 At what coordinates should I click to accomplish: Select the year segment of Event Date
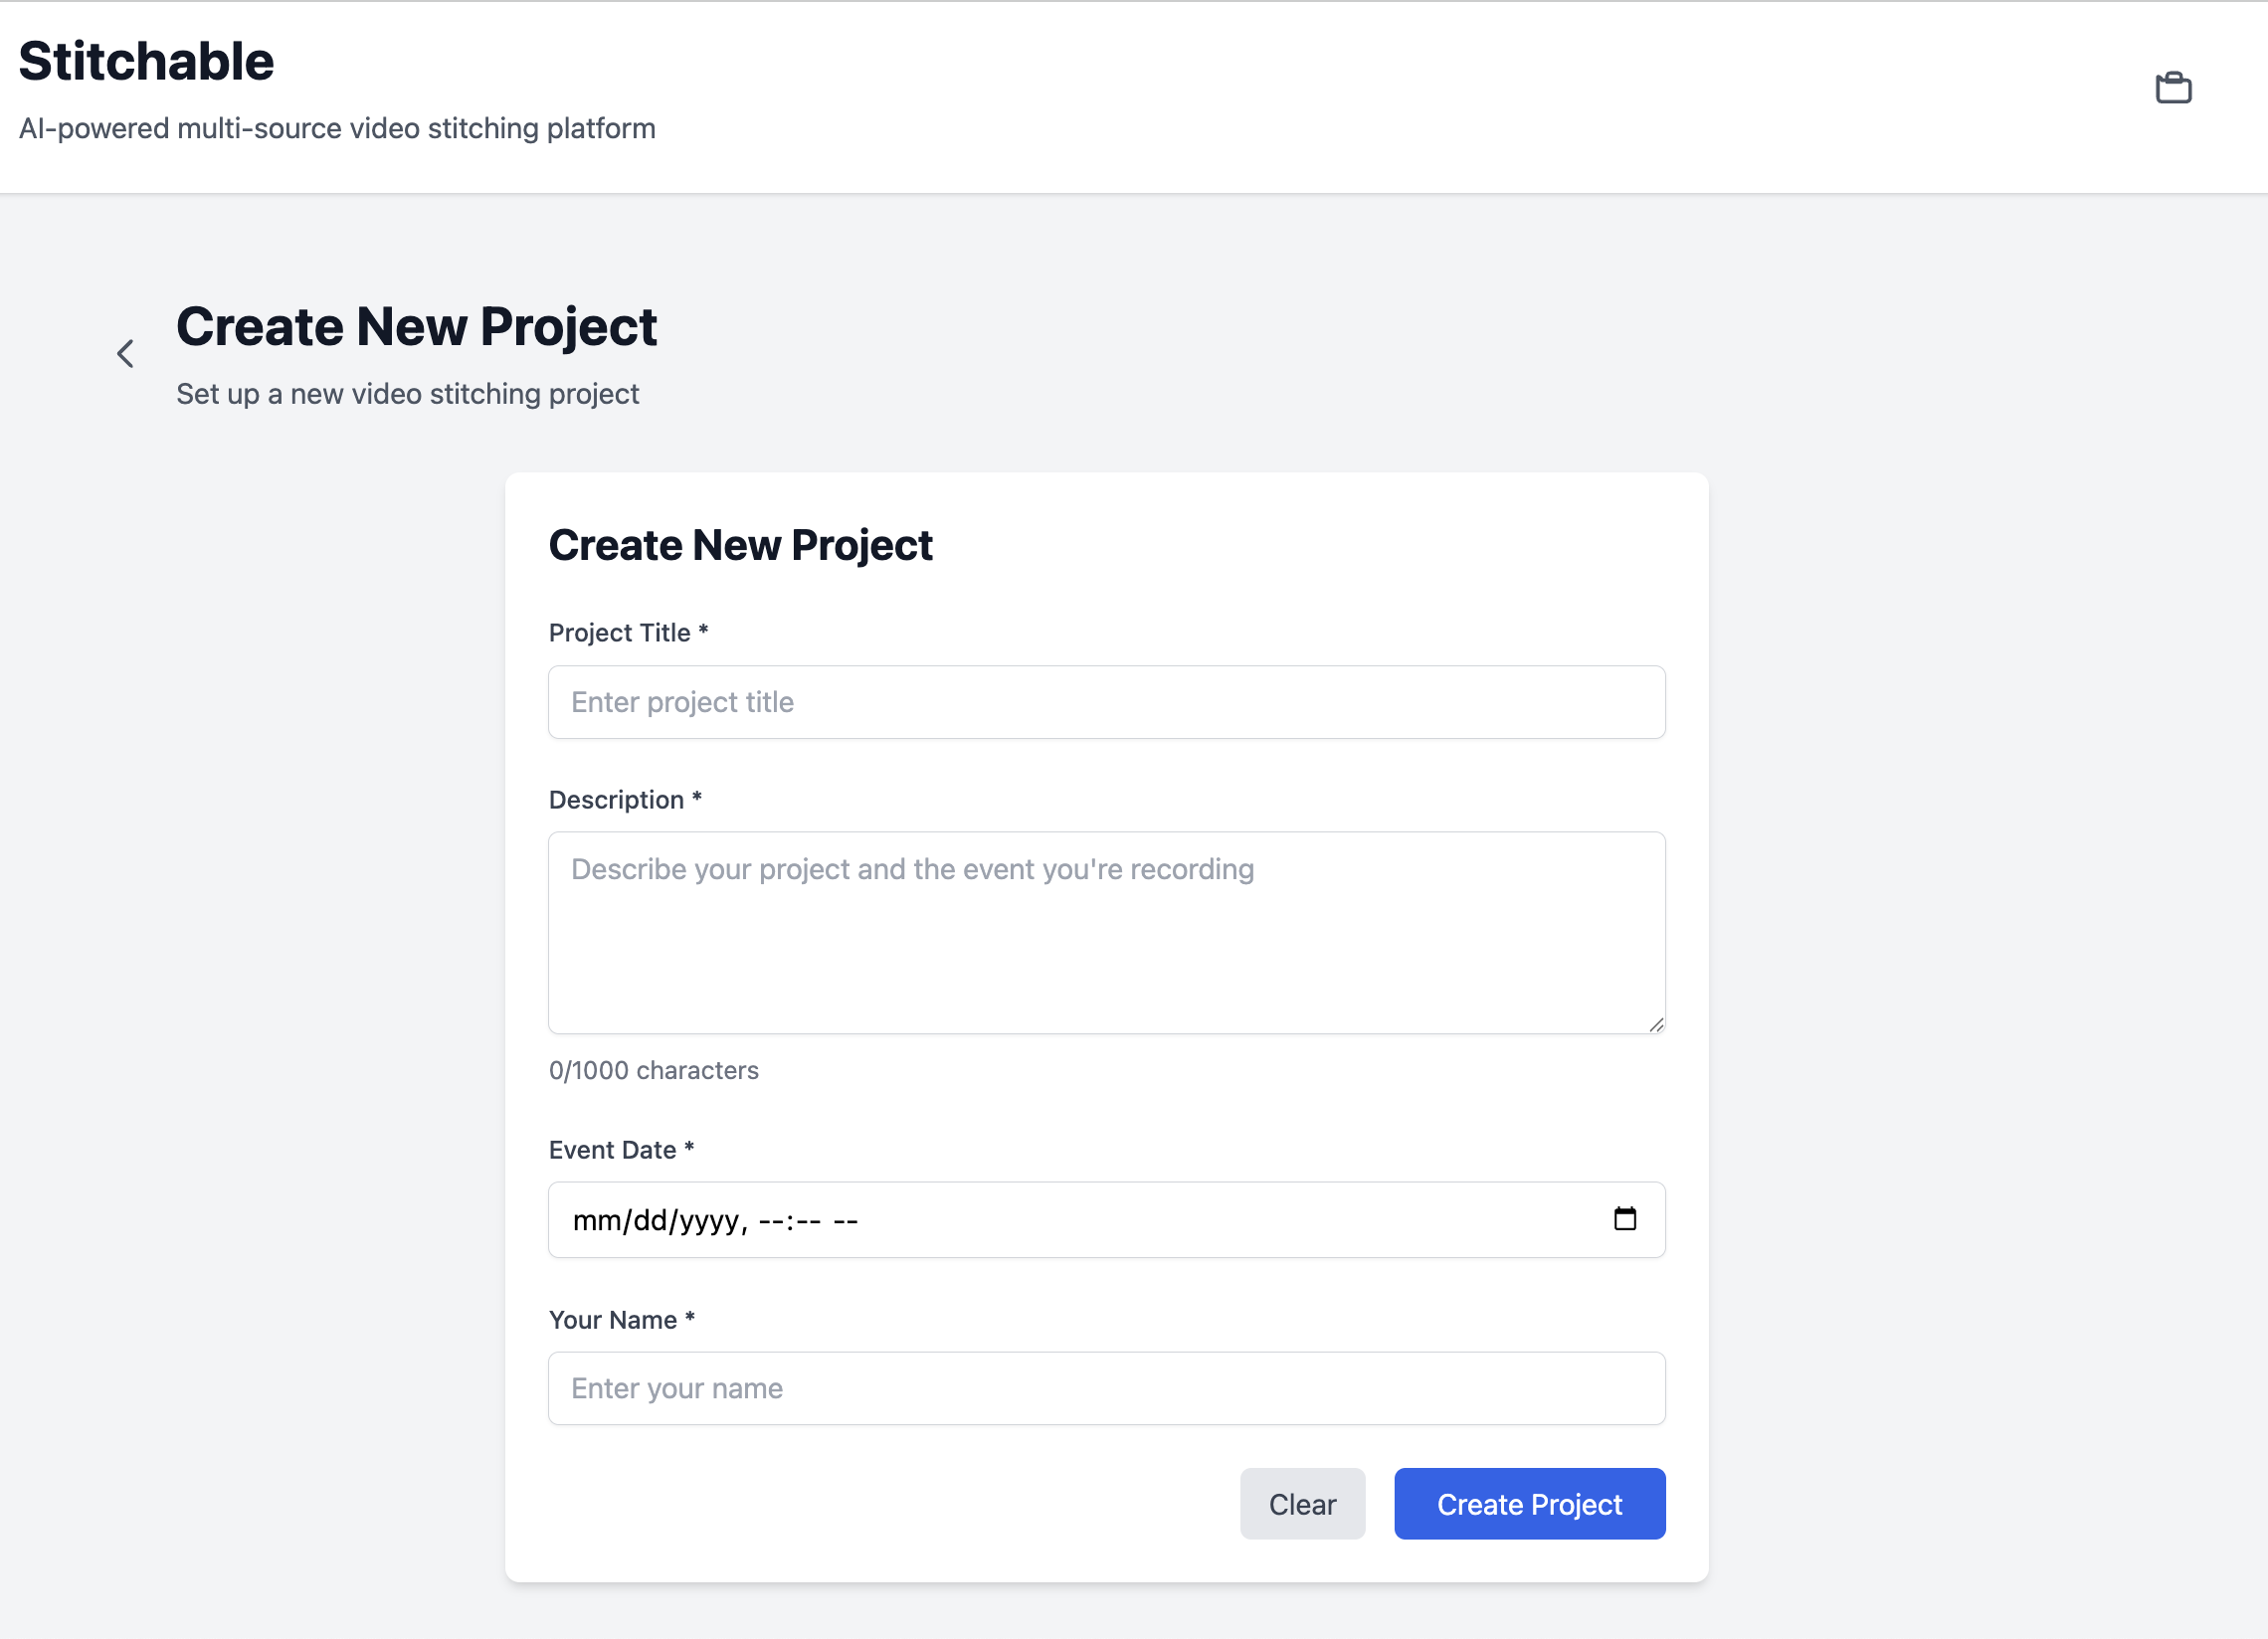709,1220
